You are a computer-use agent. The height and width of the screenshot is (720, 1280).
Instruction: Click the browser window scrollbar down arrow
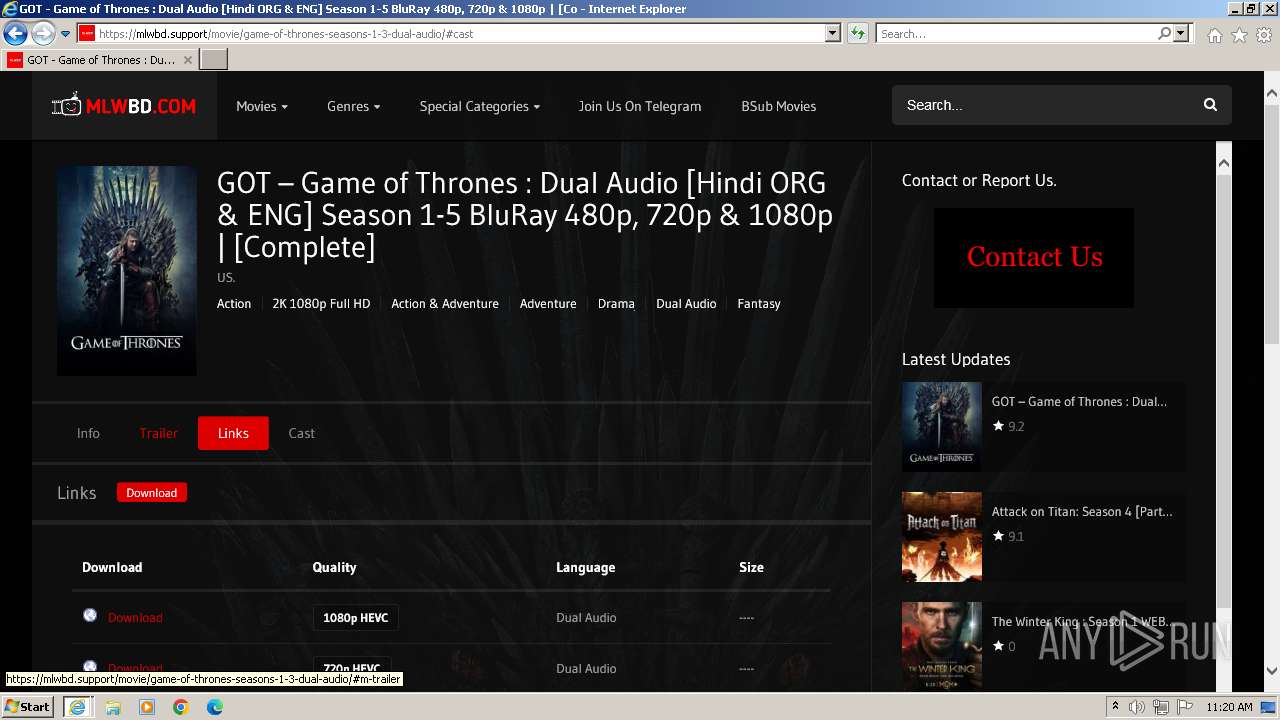pyautogui.click(x=1272, y=670)
